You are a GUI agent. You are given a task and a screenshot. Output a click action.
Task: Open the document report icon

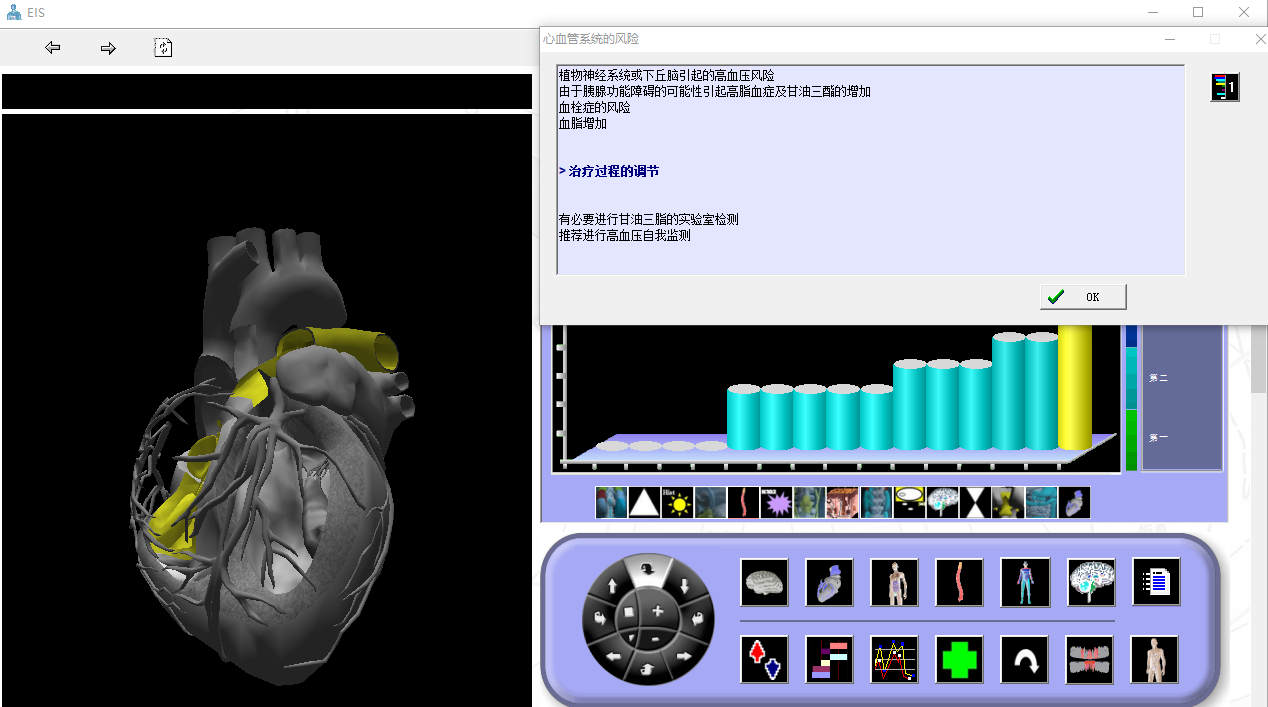[1155, 582]
